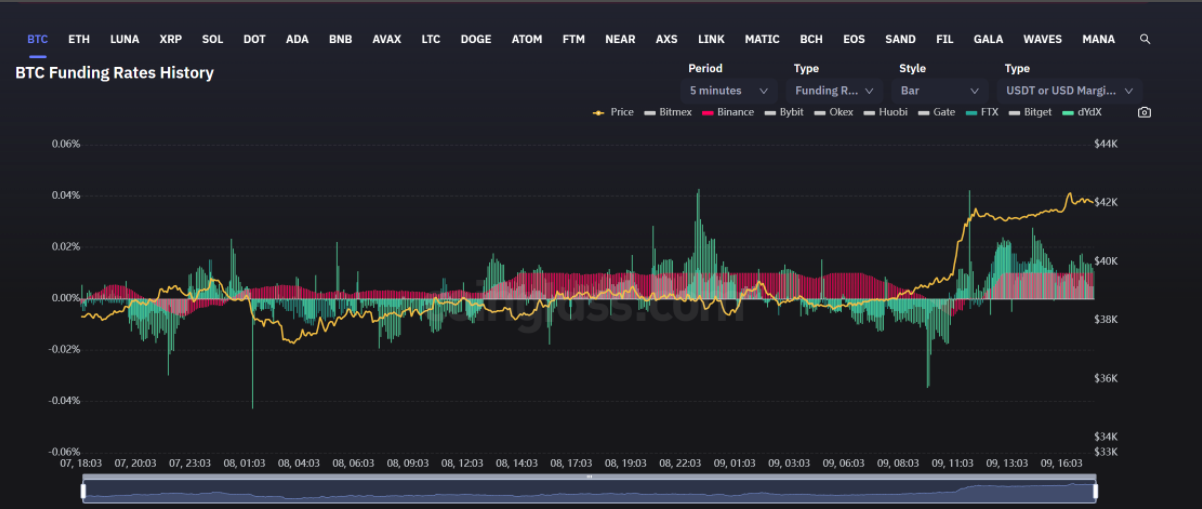Click the 09, 16:03 time axis label

coord(1062,463)
